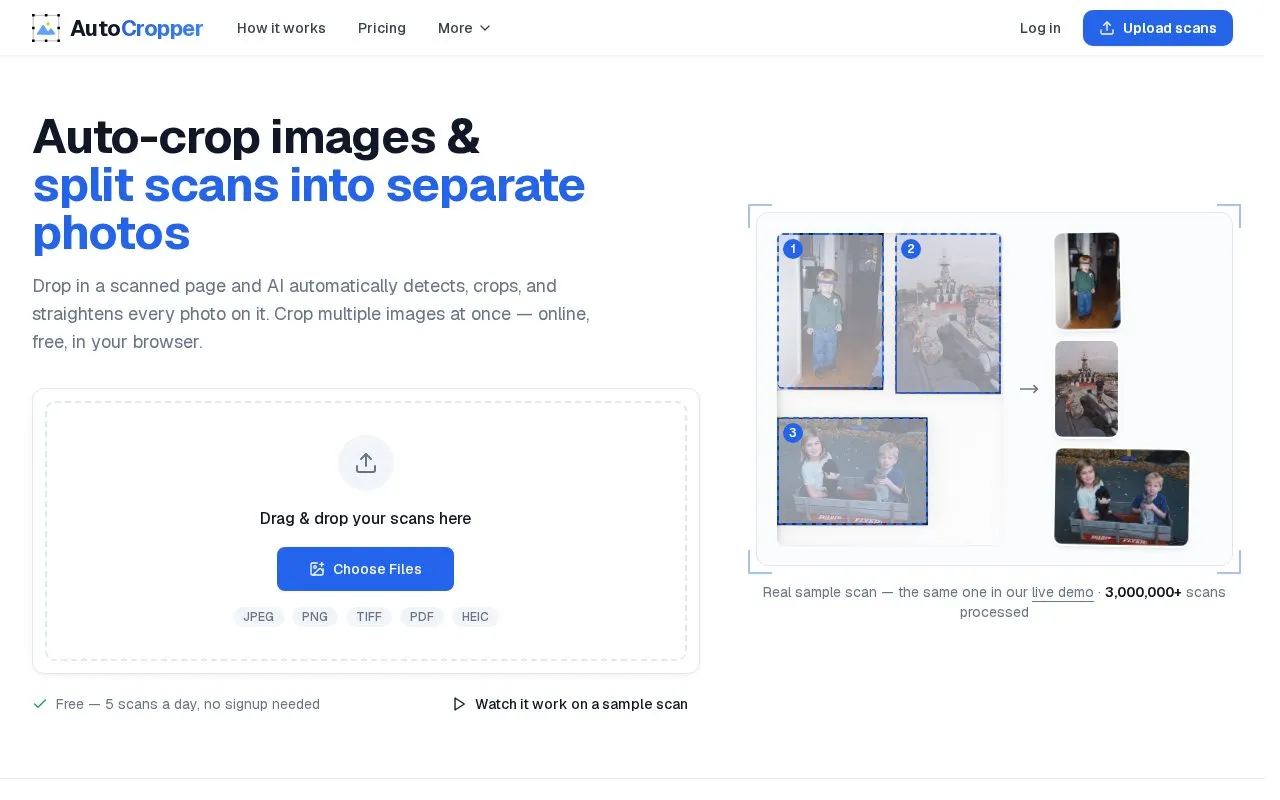Click the 'split scans into separate photos' heading
This screenshot has height=800, width=1280.
(309, 209)
